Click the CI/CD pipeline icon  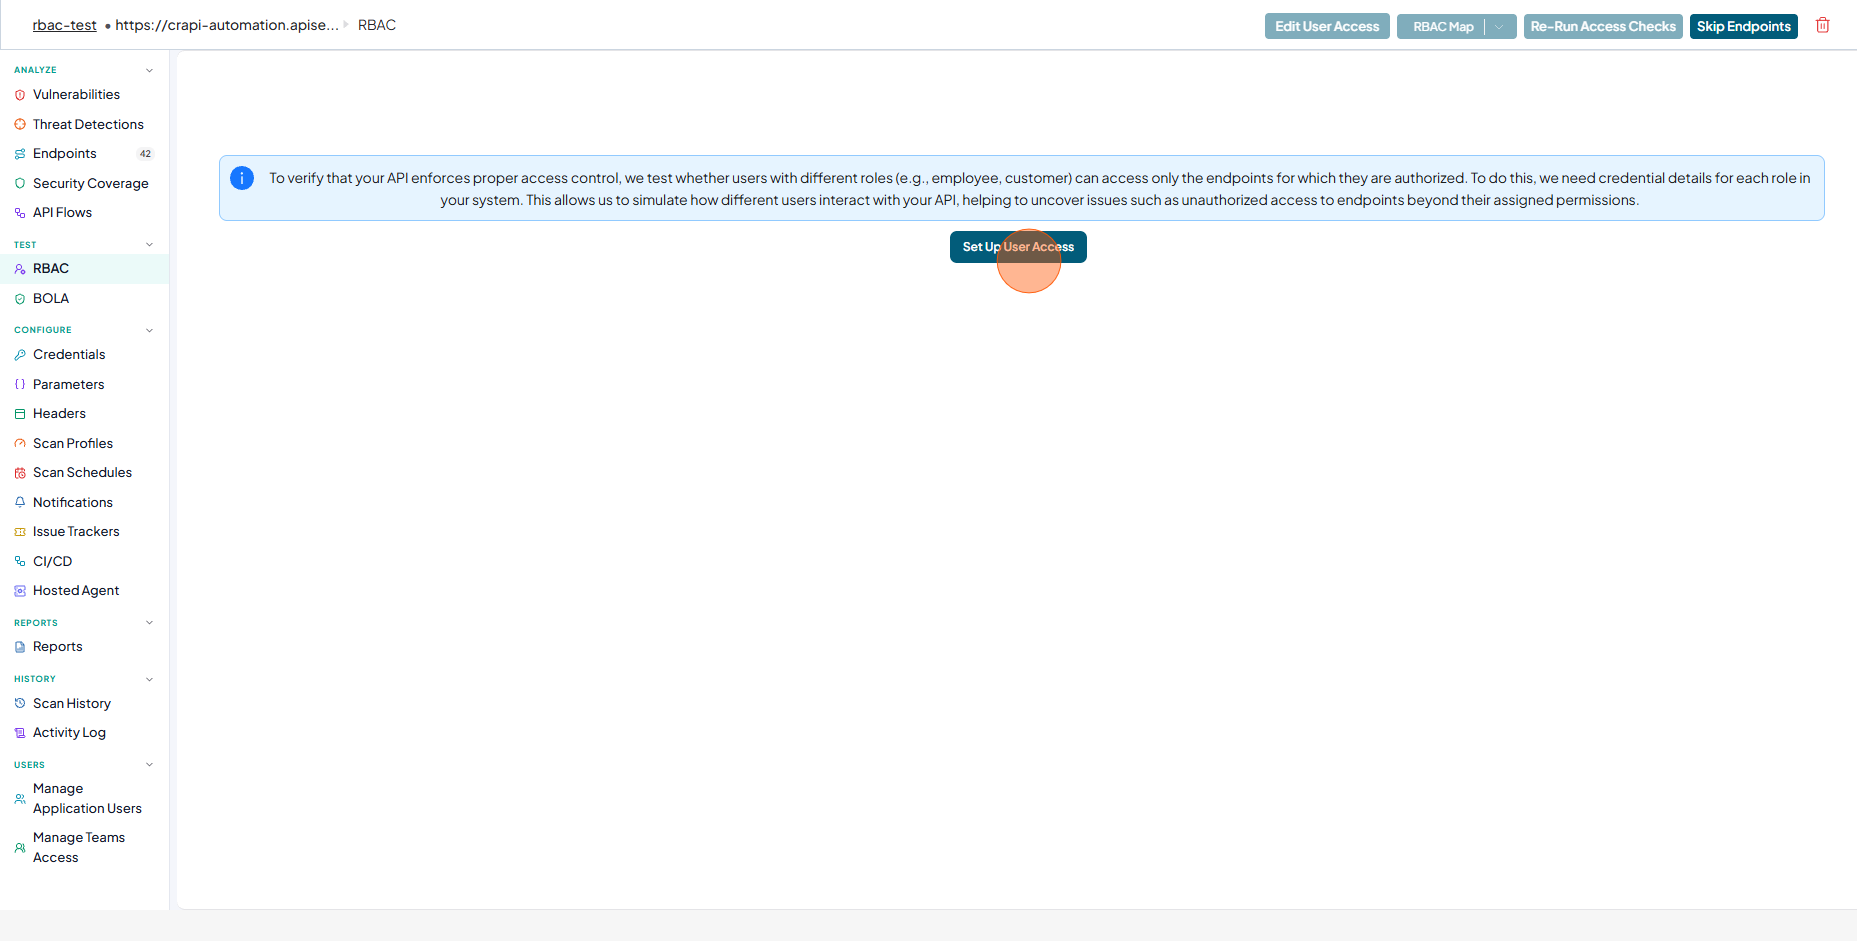pos(20,561)
